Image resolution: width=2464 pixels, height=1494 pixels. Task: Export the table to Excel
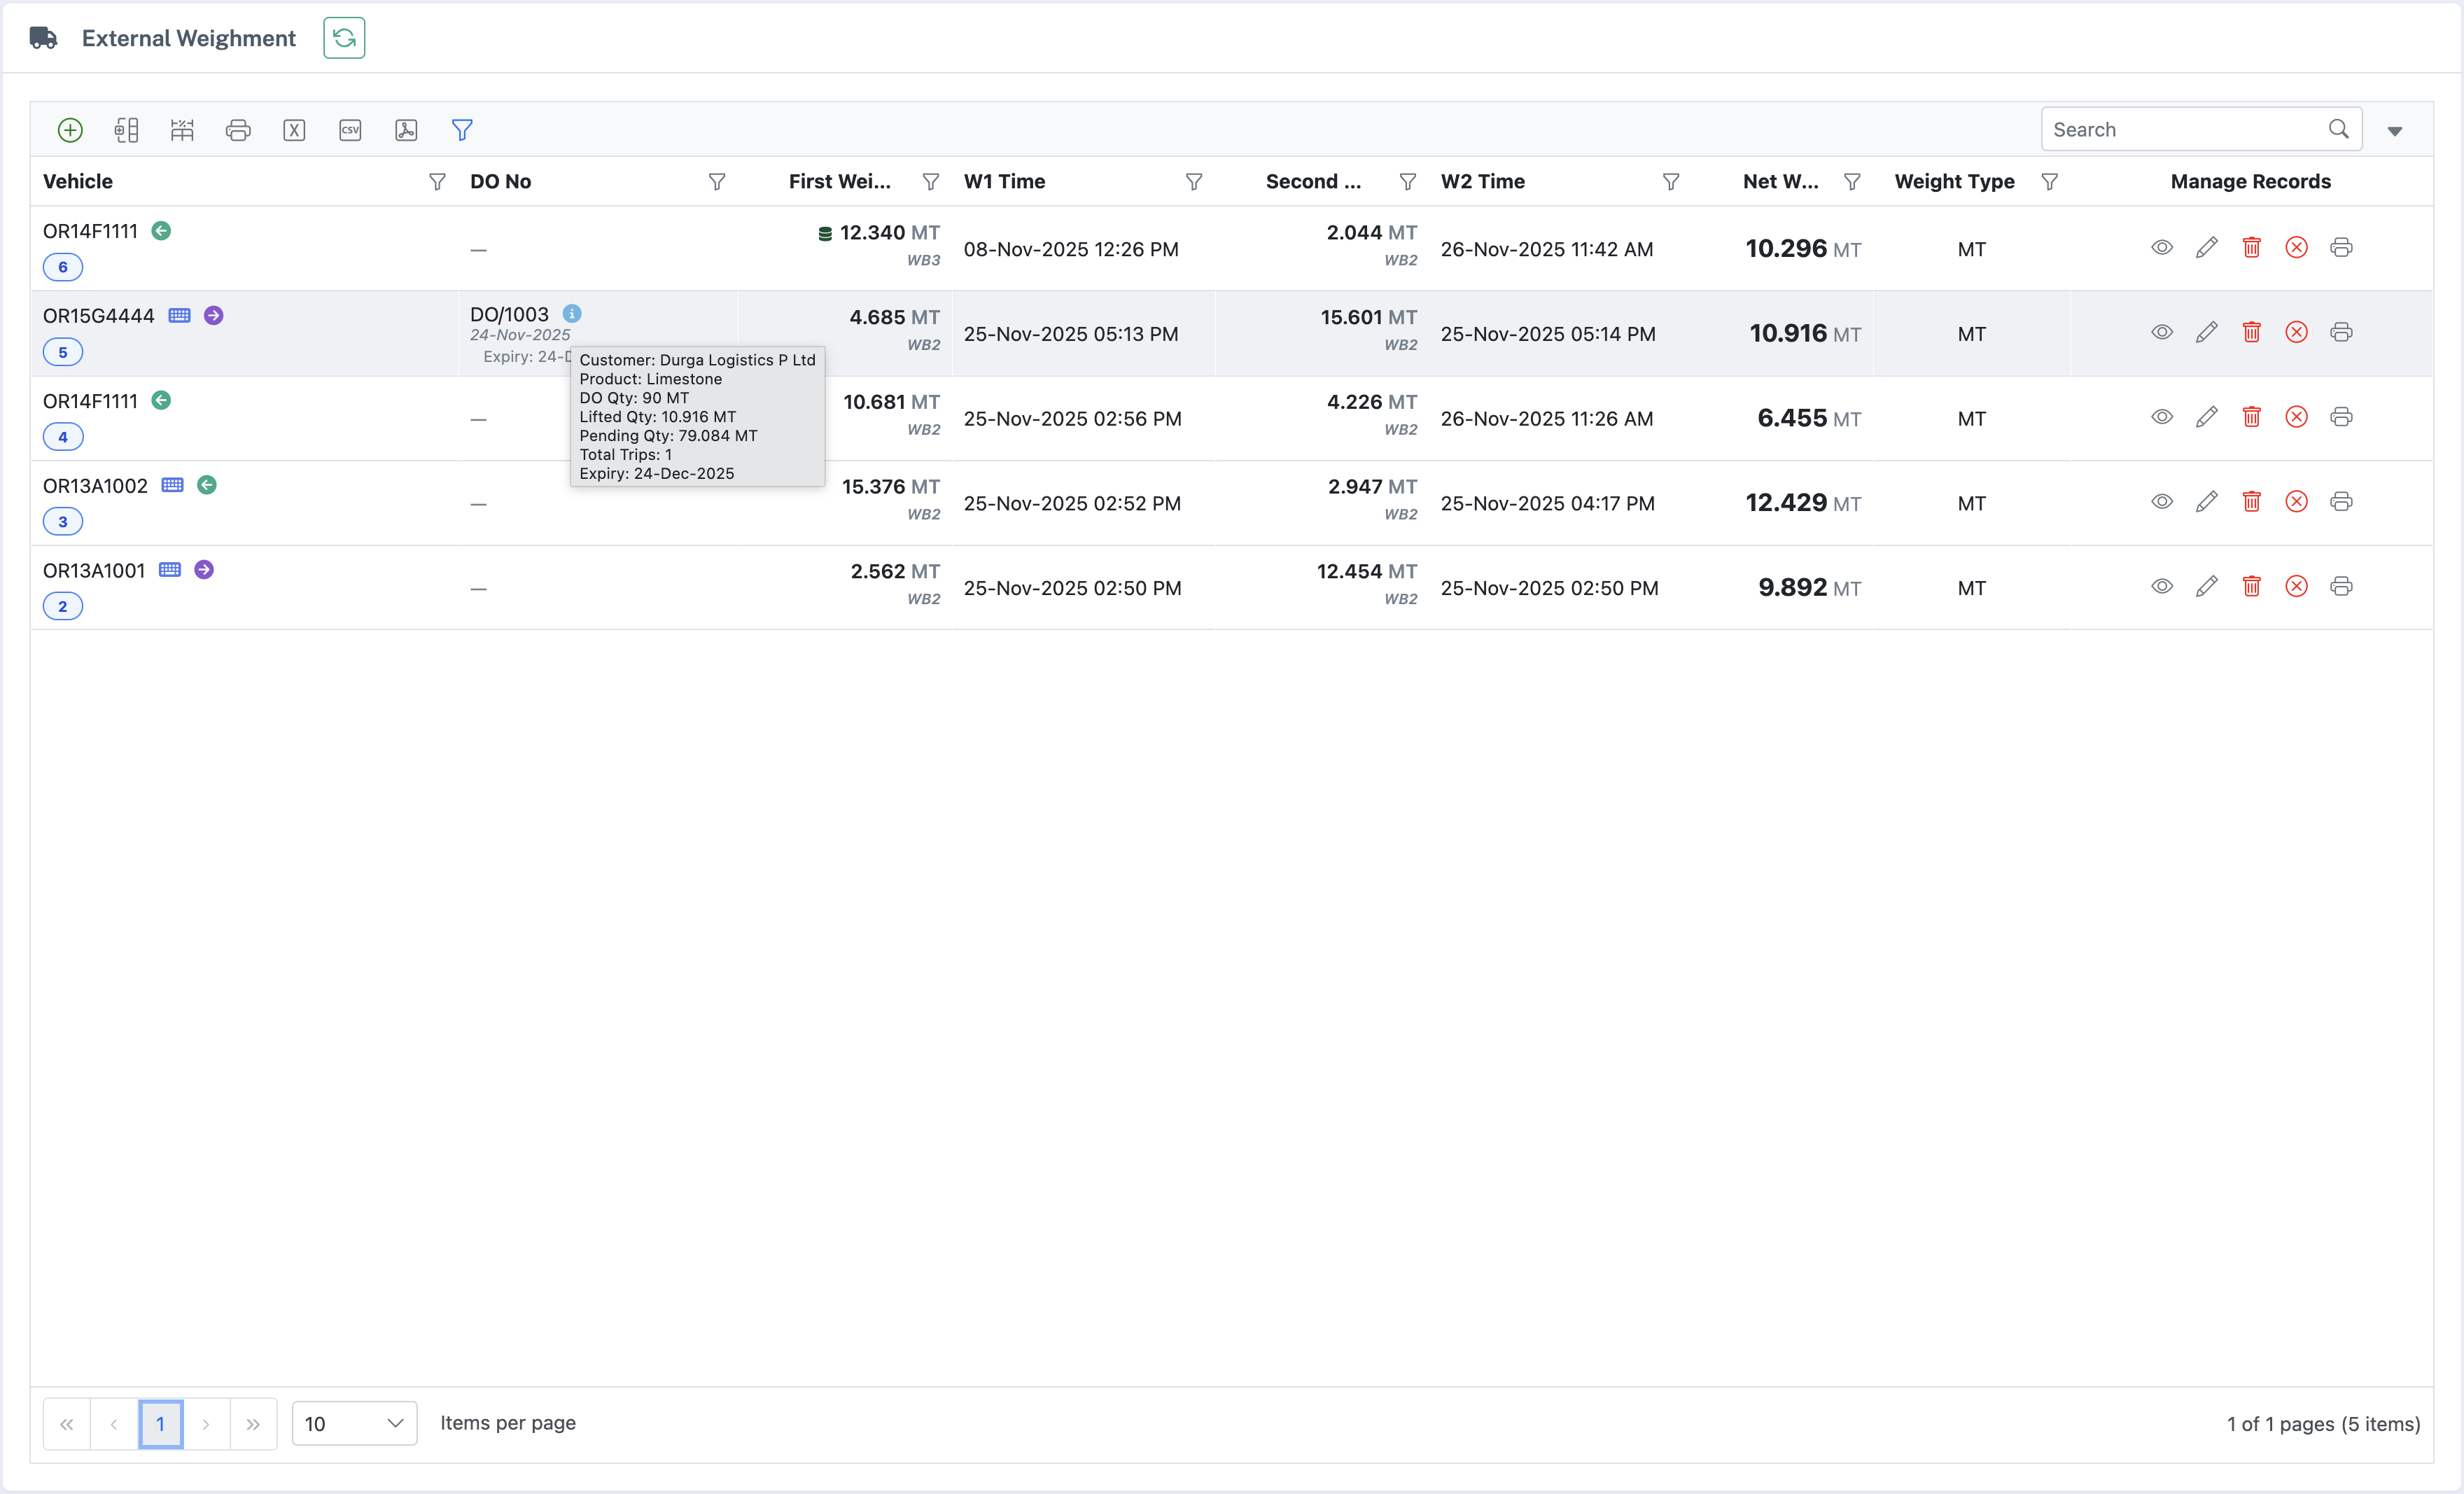[294, 130]
